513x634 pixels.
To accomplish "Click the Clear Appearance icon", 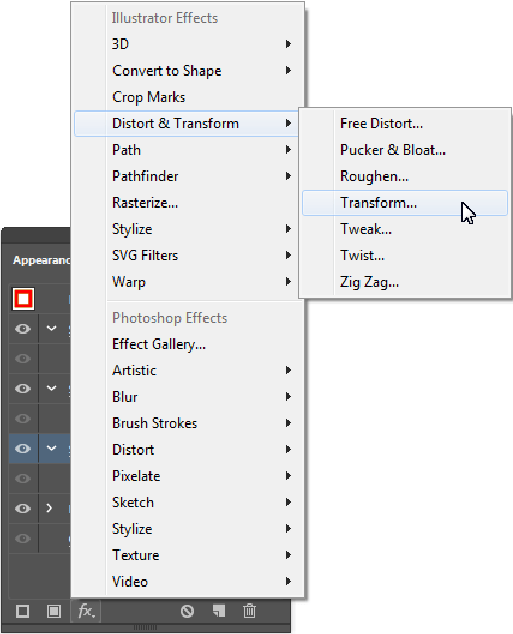I will [187, 611].
